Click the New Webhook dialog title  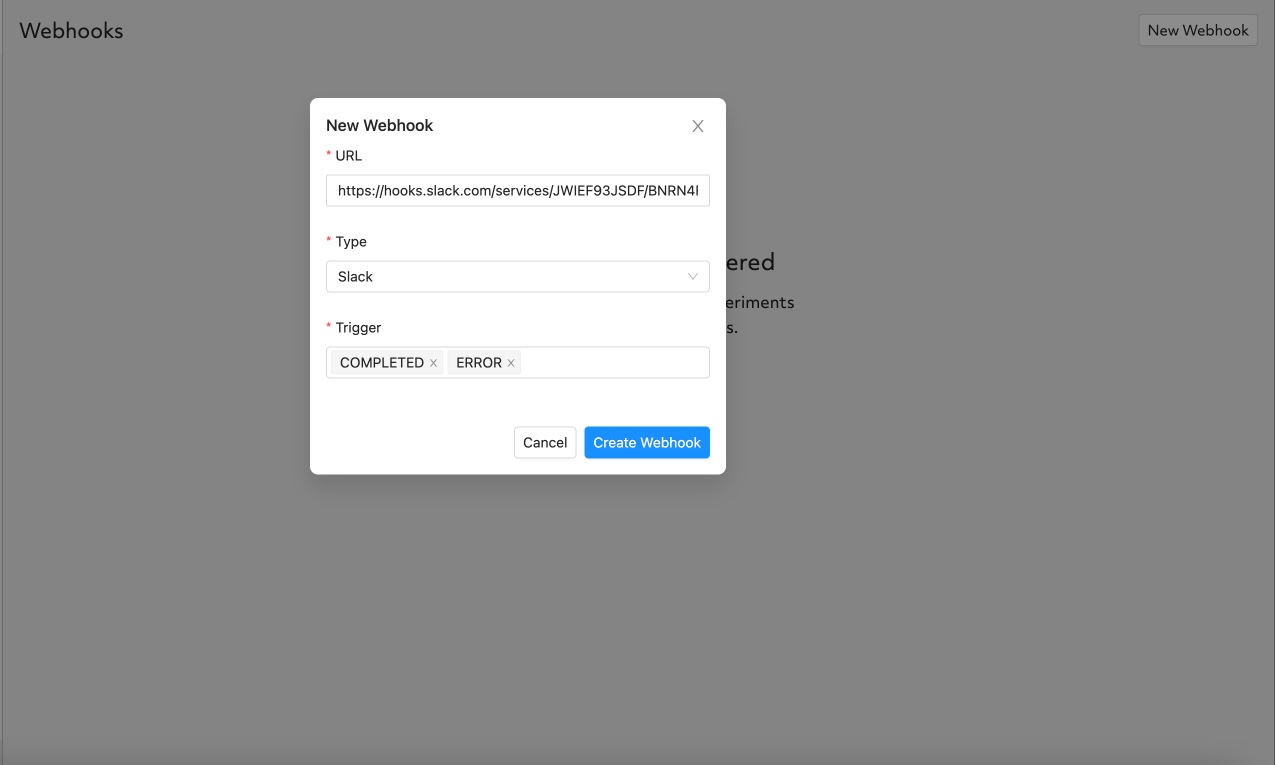click(x=380, y=126)
